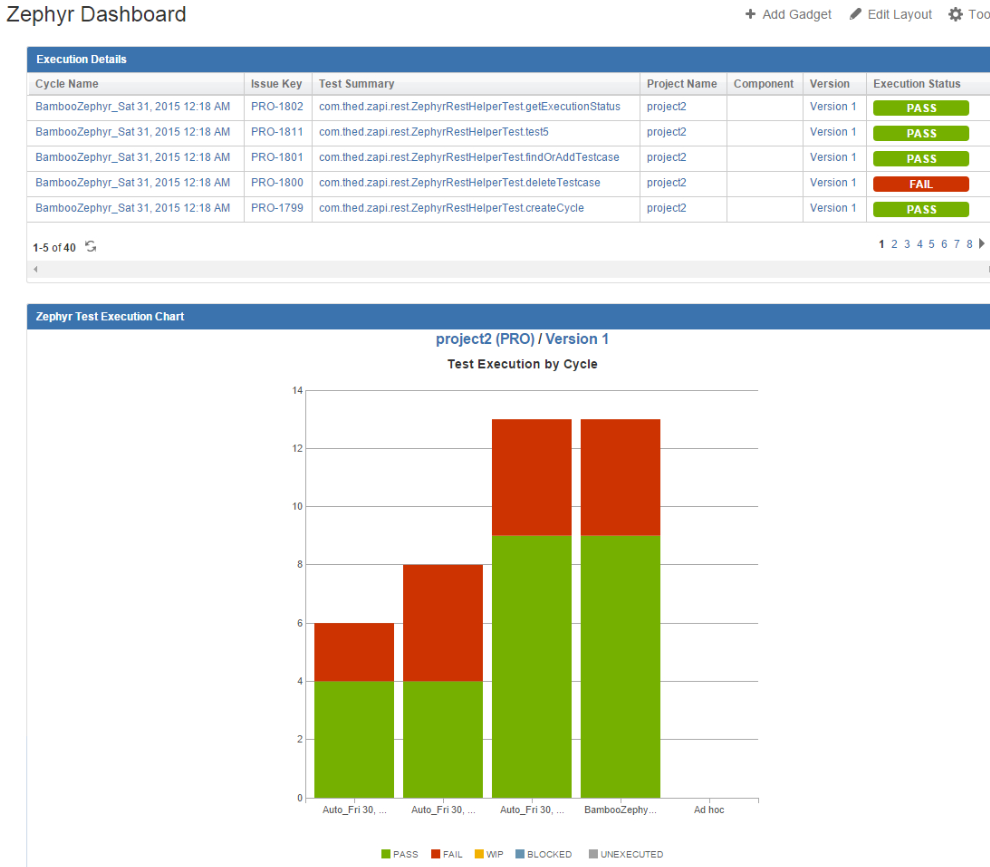Click red FAIL segment of BambooZephyr bar
This screenshot has height=867, width=990.
[620, 477]
